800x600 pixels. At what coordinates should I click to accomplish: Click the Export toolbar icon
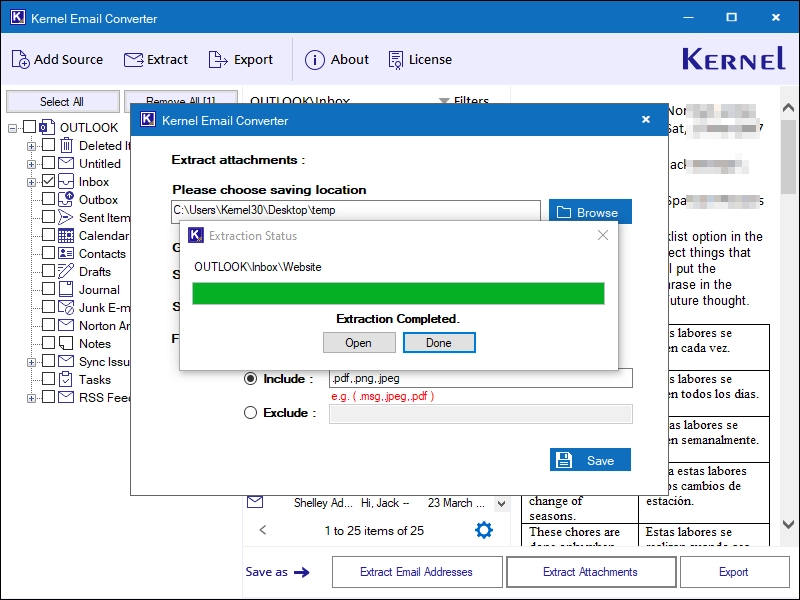click(218, 60)
